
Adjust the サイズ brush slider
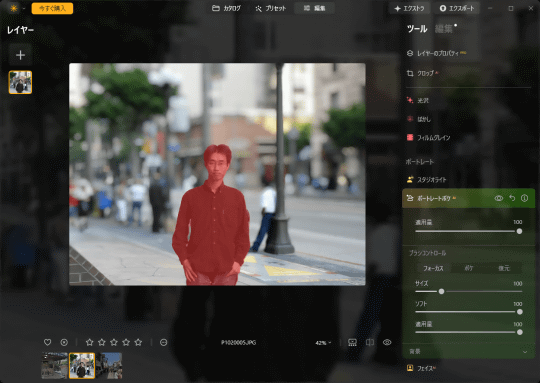pyautogui.click(x=468, y=291)
